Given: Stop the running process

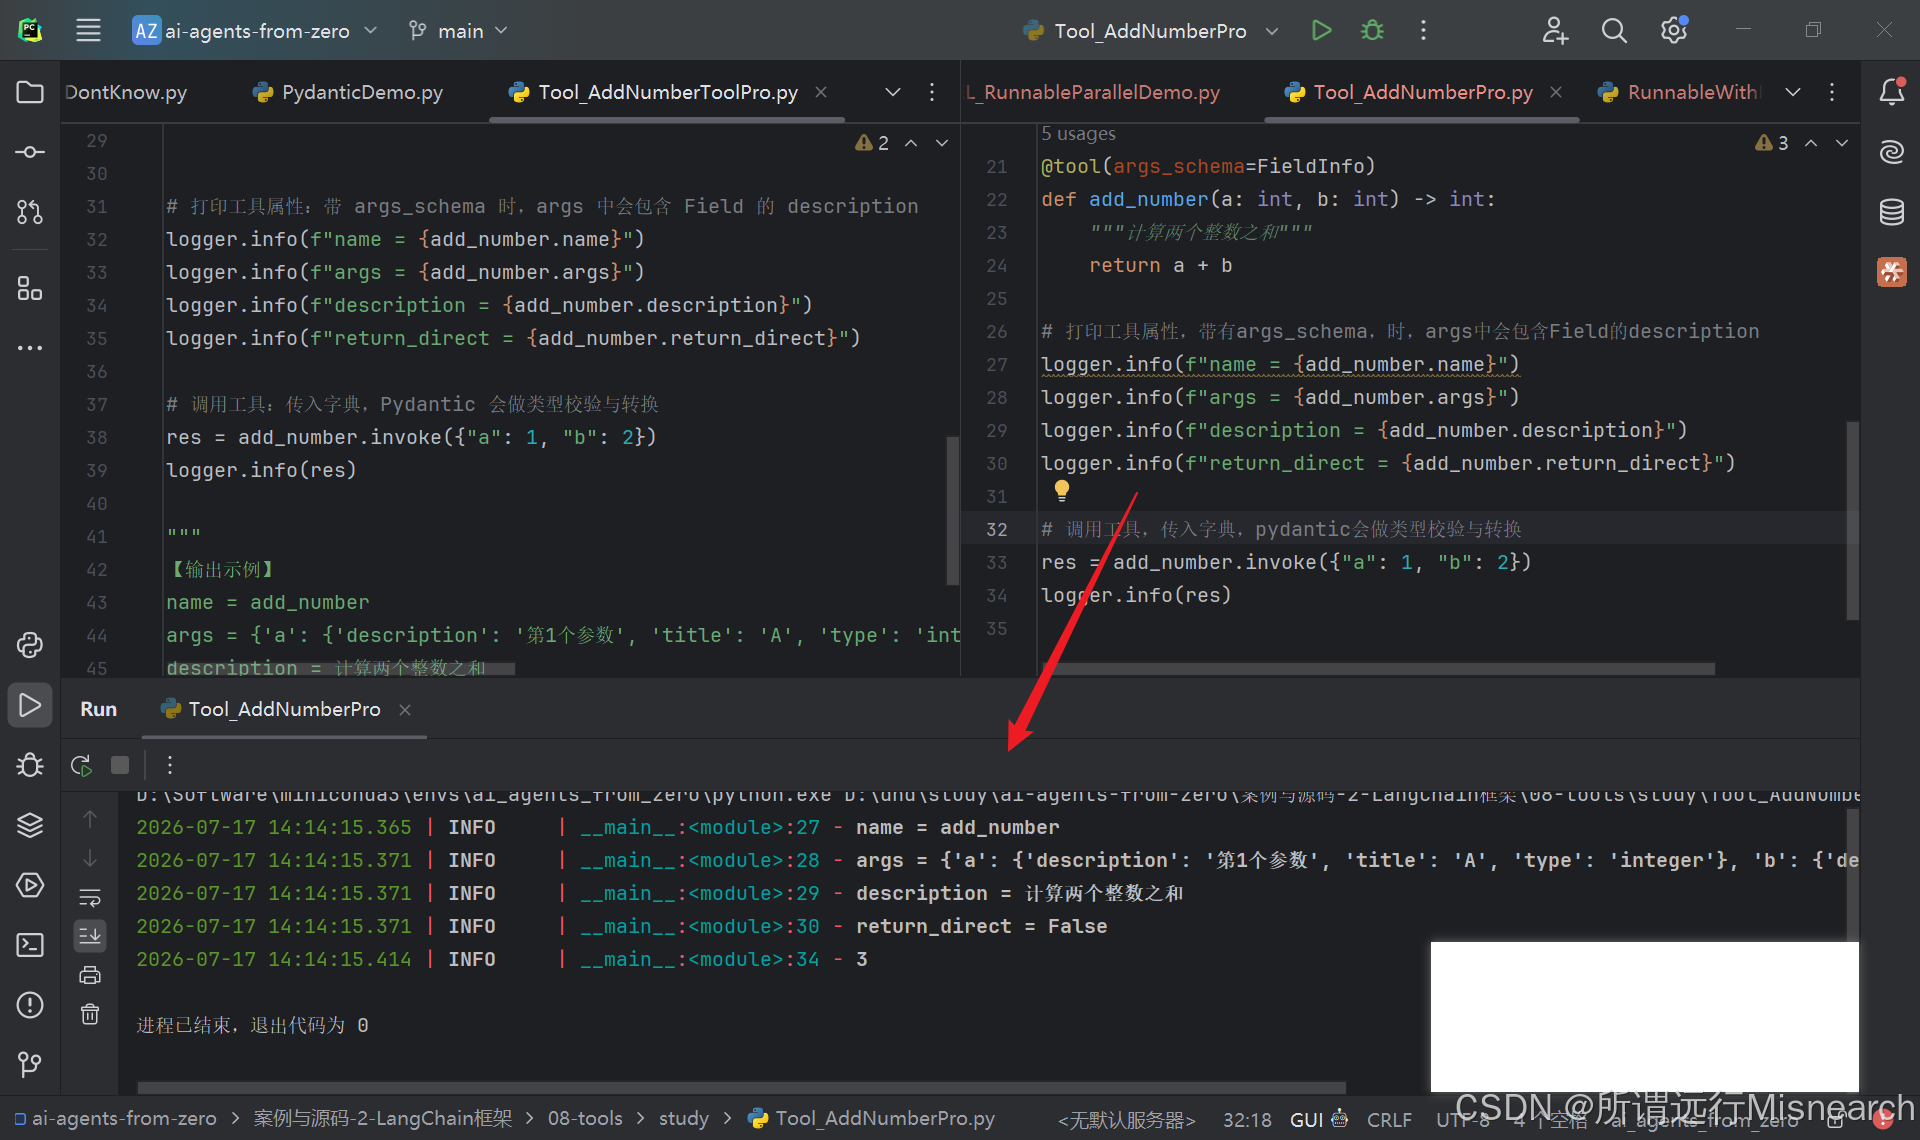Looking at the screenshot, I should coord(120,765).
